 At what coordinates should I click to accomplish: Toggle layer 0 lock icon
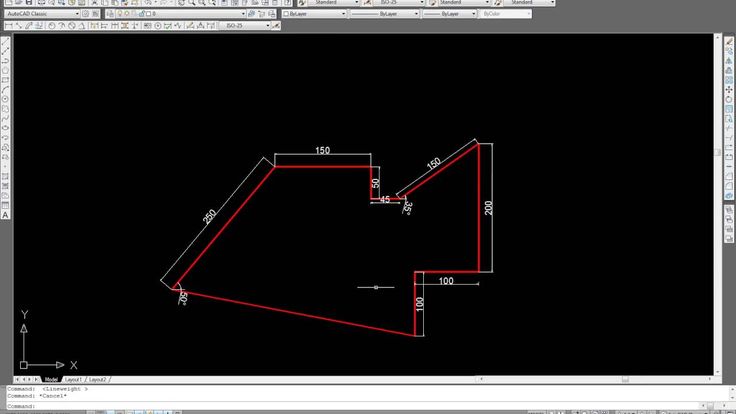tap(141, 14)
